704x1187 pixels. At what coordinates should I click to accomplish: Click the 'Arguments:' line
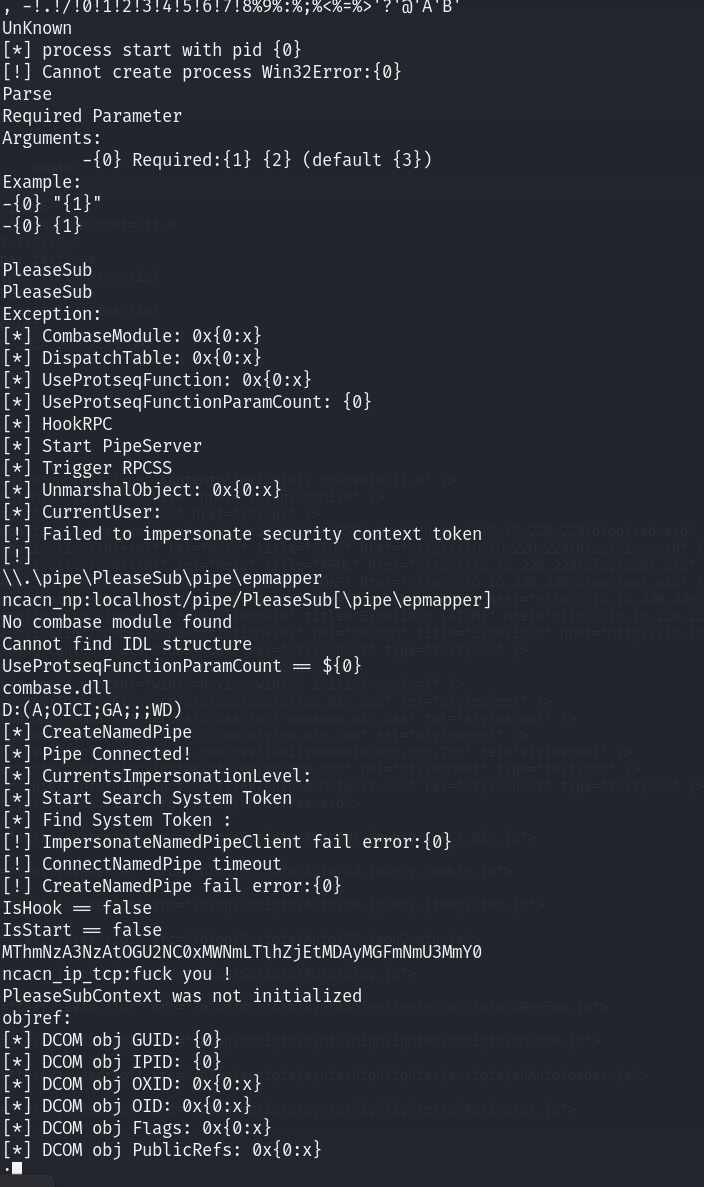click(52, 138)
